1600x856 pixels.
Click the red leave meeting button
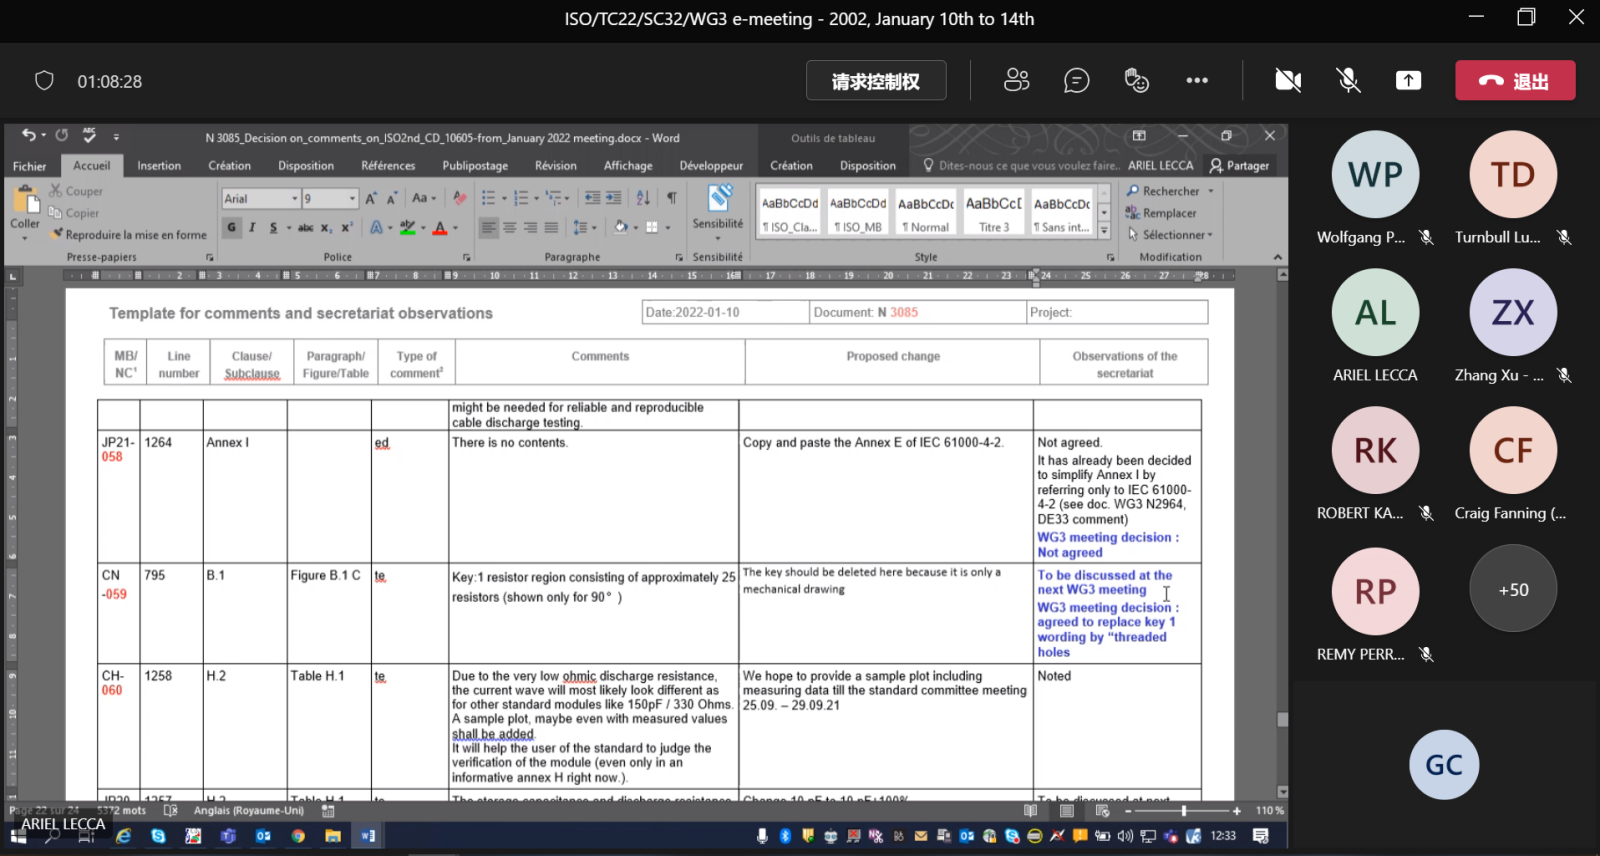(x=1514, y=81)
